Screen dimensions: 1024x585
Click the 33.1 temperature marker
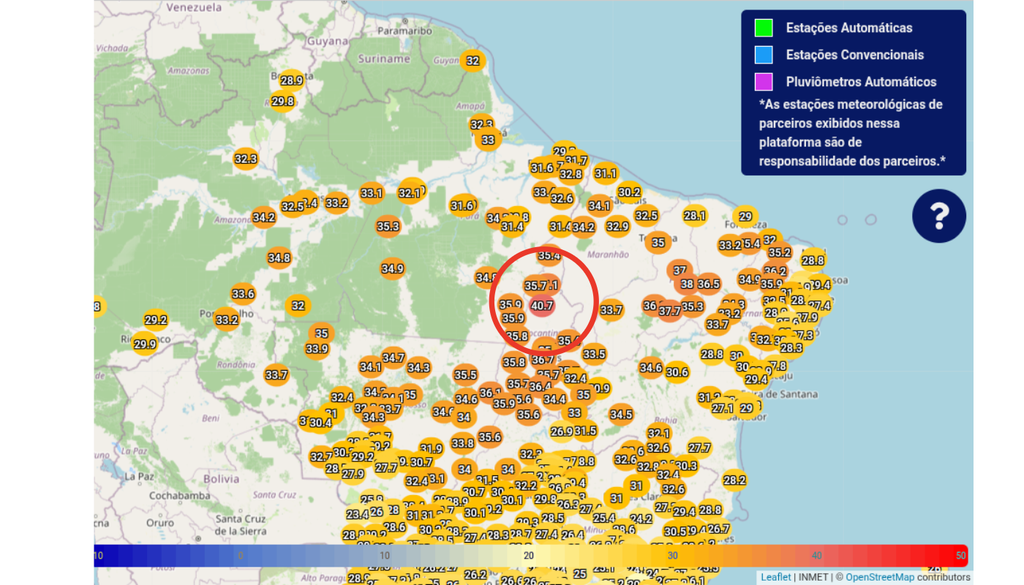tap(372, 193)
